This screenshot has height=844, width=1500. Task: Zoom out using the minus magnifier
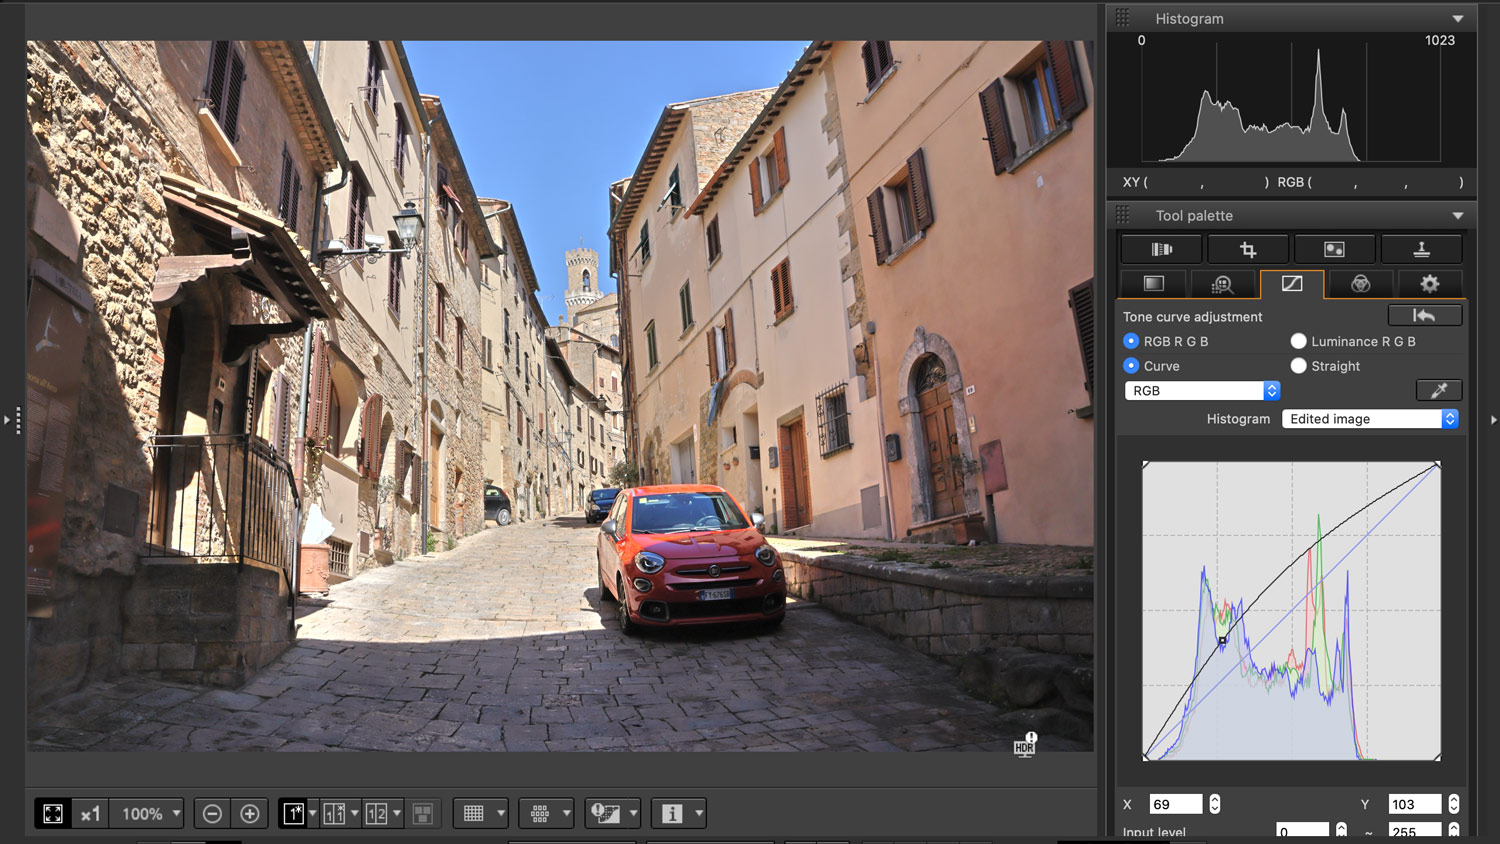tap(212, 814)
